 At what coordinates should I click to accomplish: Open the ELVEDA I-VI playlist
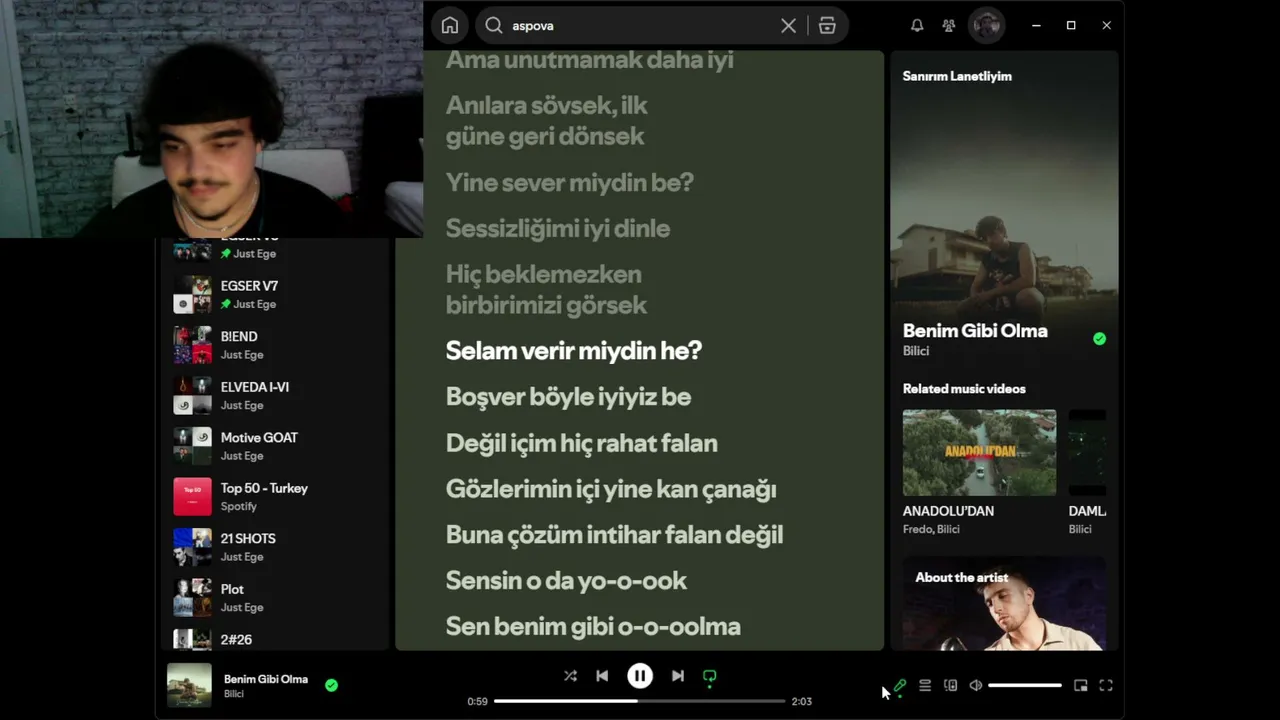point(275,395)
